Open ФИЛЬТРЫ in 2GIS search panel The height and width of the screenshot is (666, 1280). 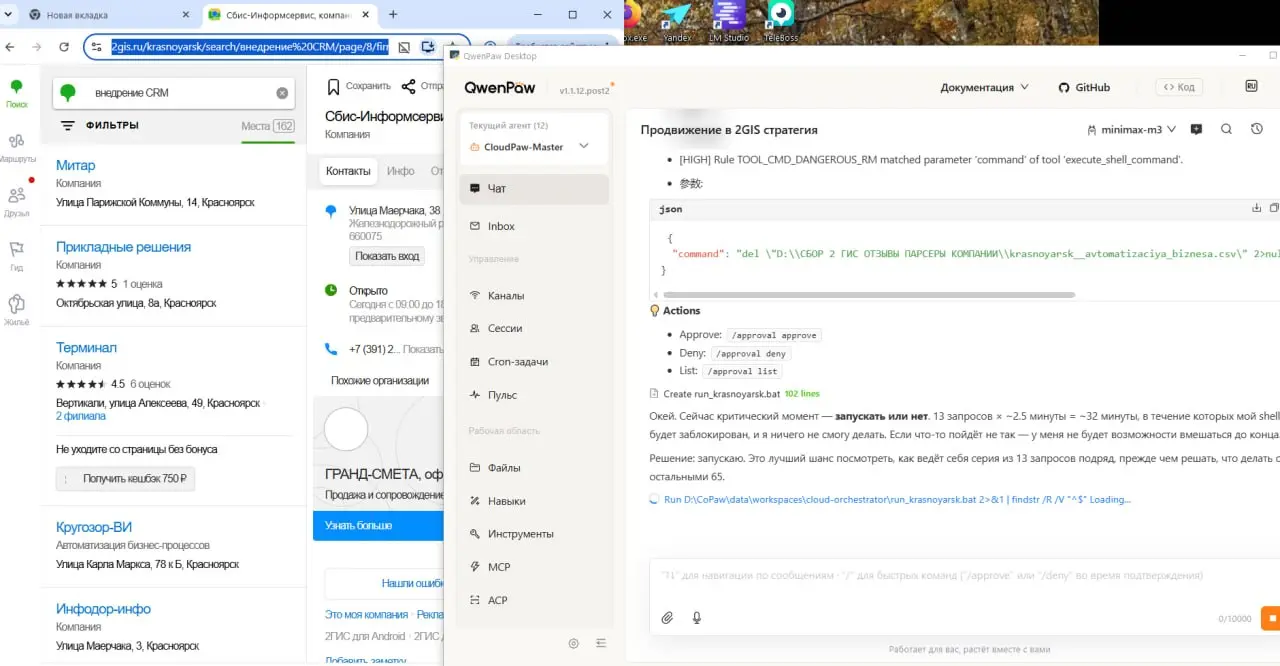point(100,126)
